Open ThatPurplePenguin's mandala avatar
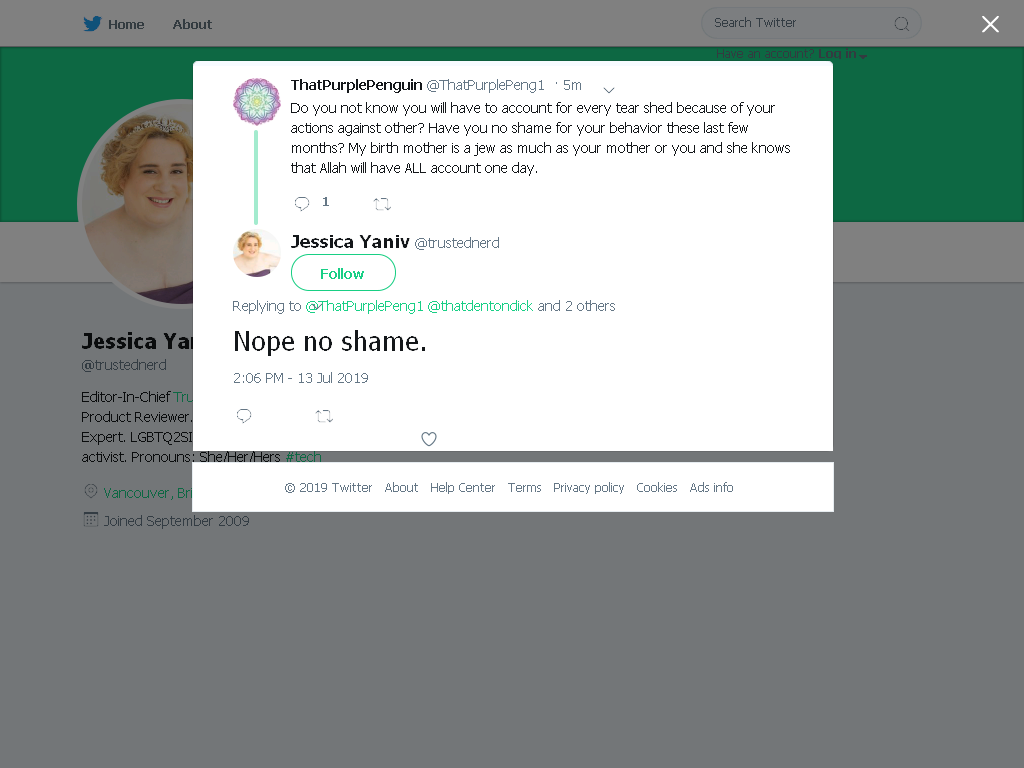Viewport: 1024px width, 768px height. 257,101
